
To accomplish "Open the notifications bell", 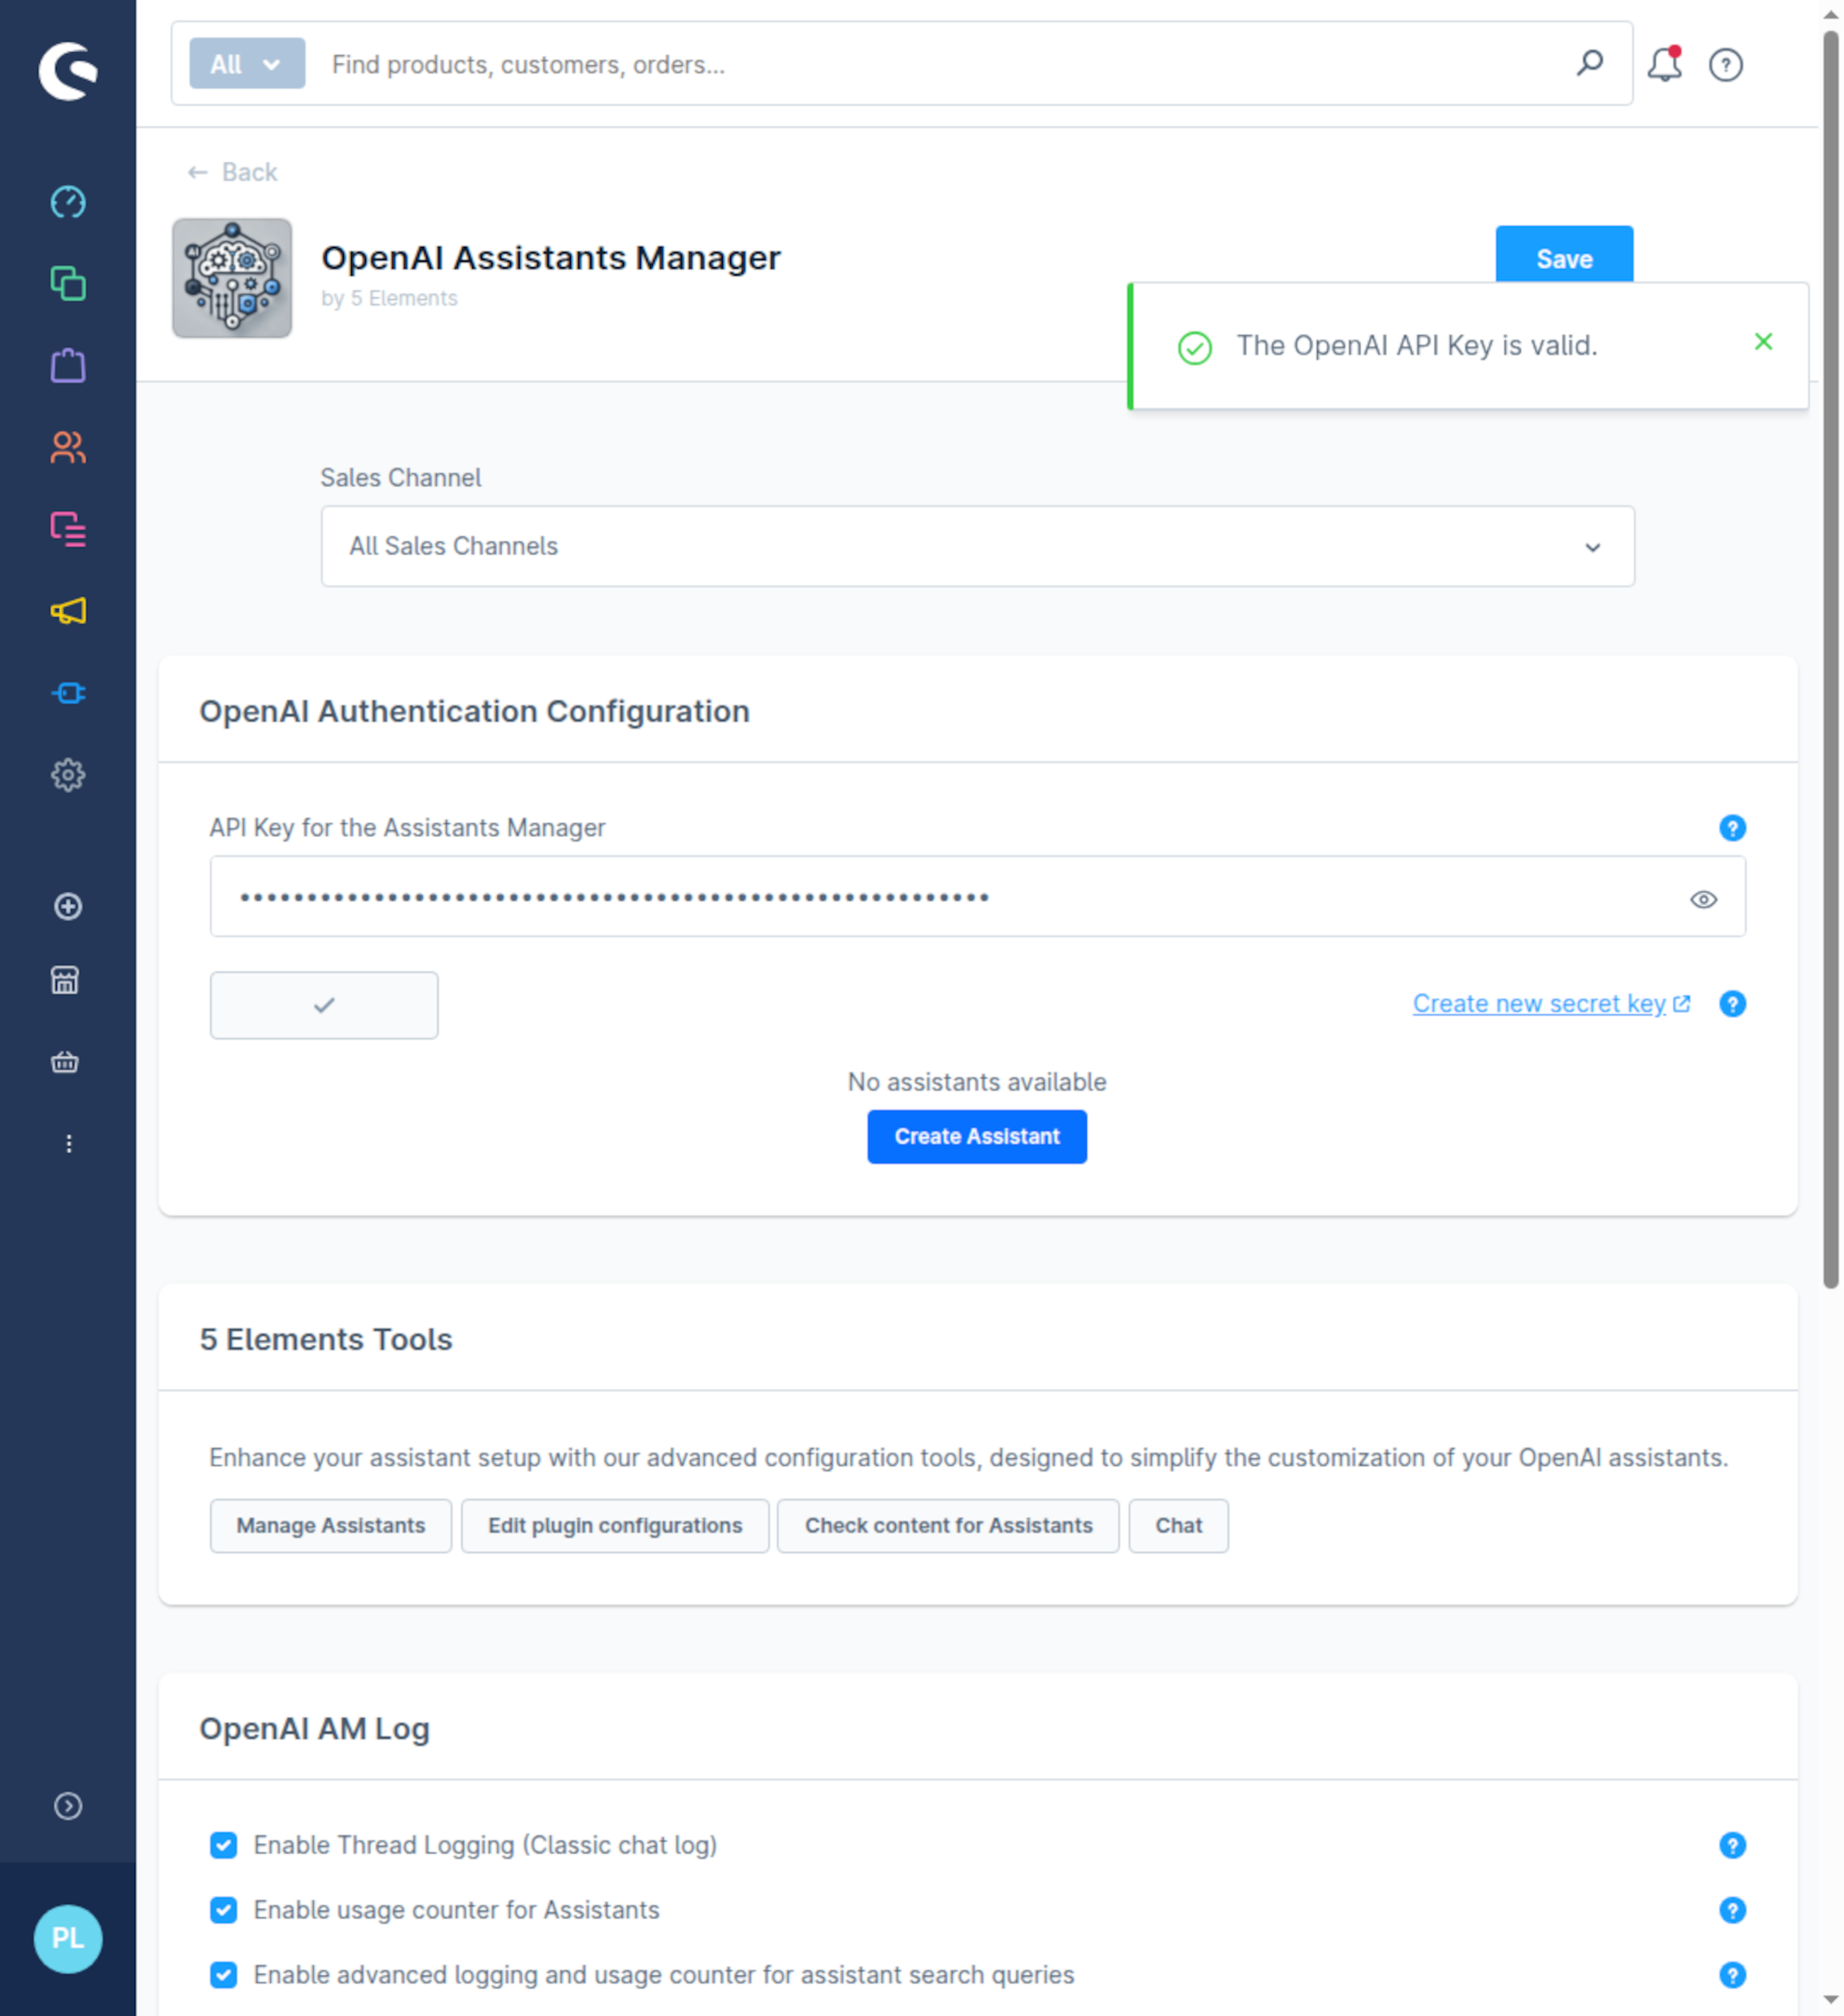I will [x=1665, y=64].
